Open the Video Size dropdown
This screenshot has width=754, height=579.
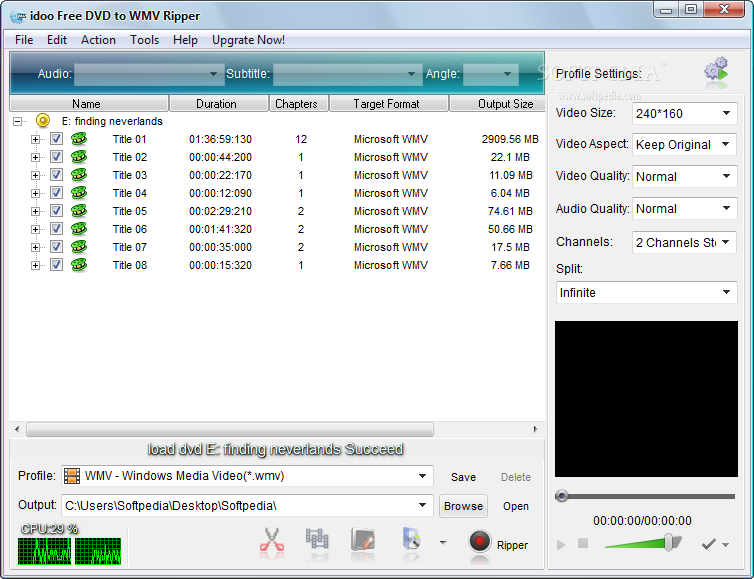pyautogui.click(x=684, y=113)
